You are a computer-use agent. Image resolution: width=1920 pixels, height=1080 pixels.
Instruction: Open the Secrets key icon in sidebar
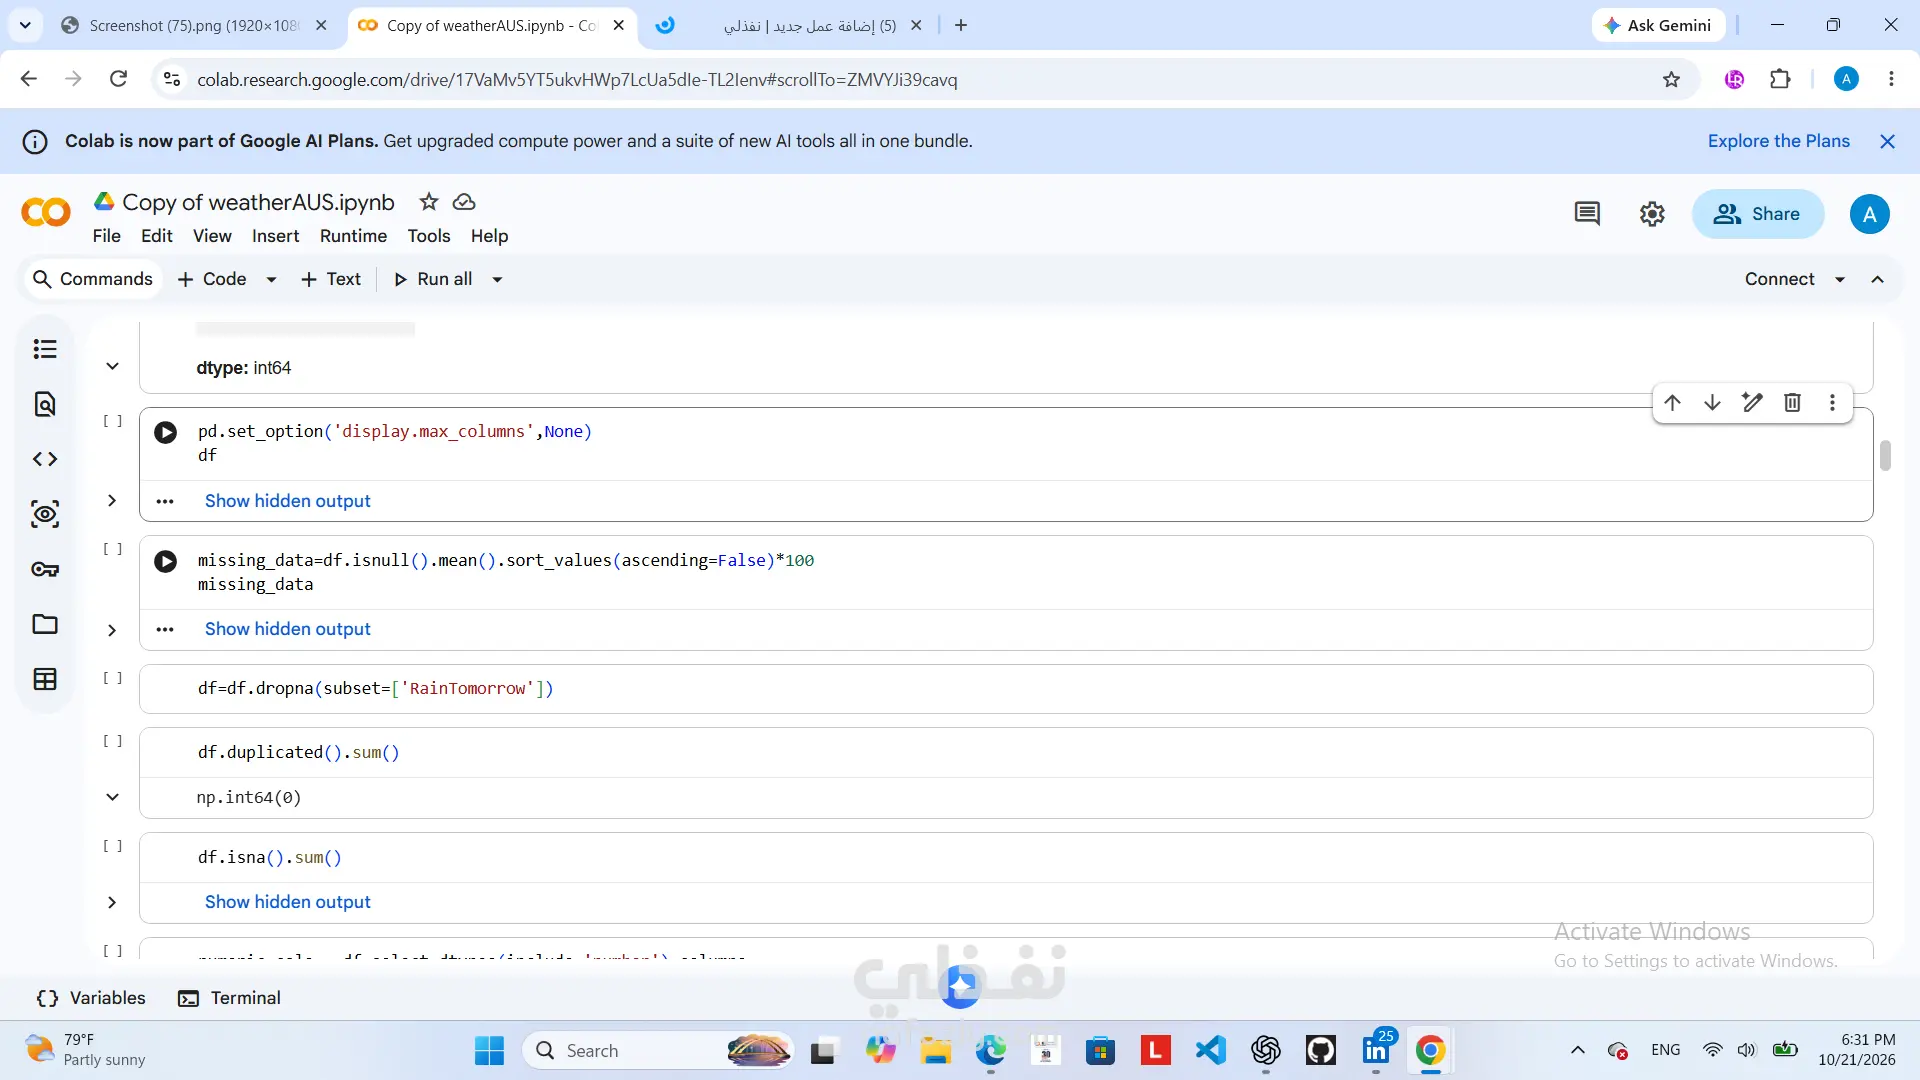point(45,569)
